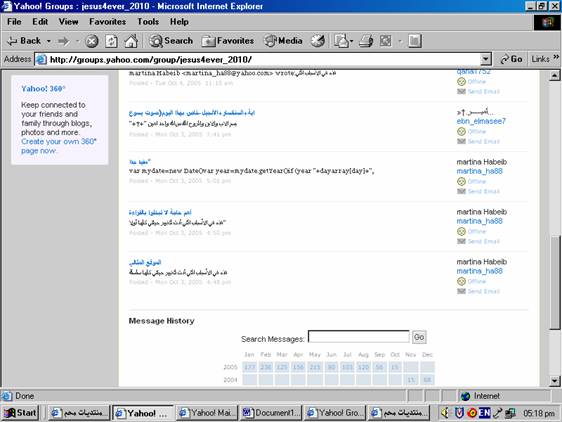Image resolution: width=562 pixels, height=422 pixels.
Task: Click the Windows flag logo at top-right
Action: (547, 23)
